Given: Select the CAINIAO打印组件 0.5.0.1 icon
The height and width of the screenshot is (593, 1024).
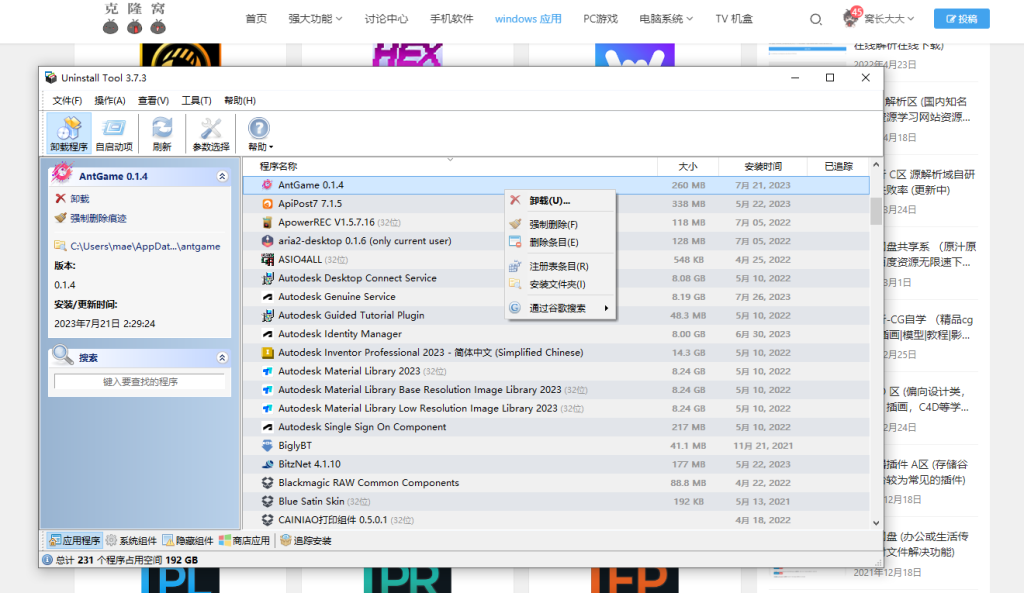Looking at the screenshot, I should pos(267,520).
